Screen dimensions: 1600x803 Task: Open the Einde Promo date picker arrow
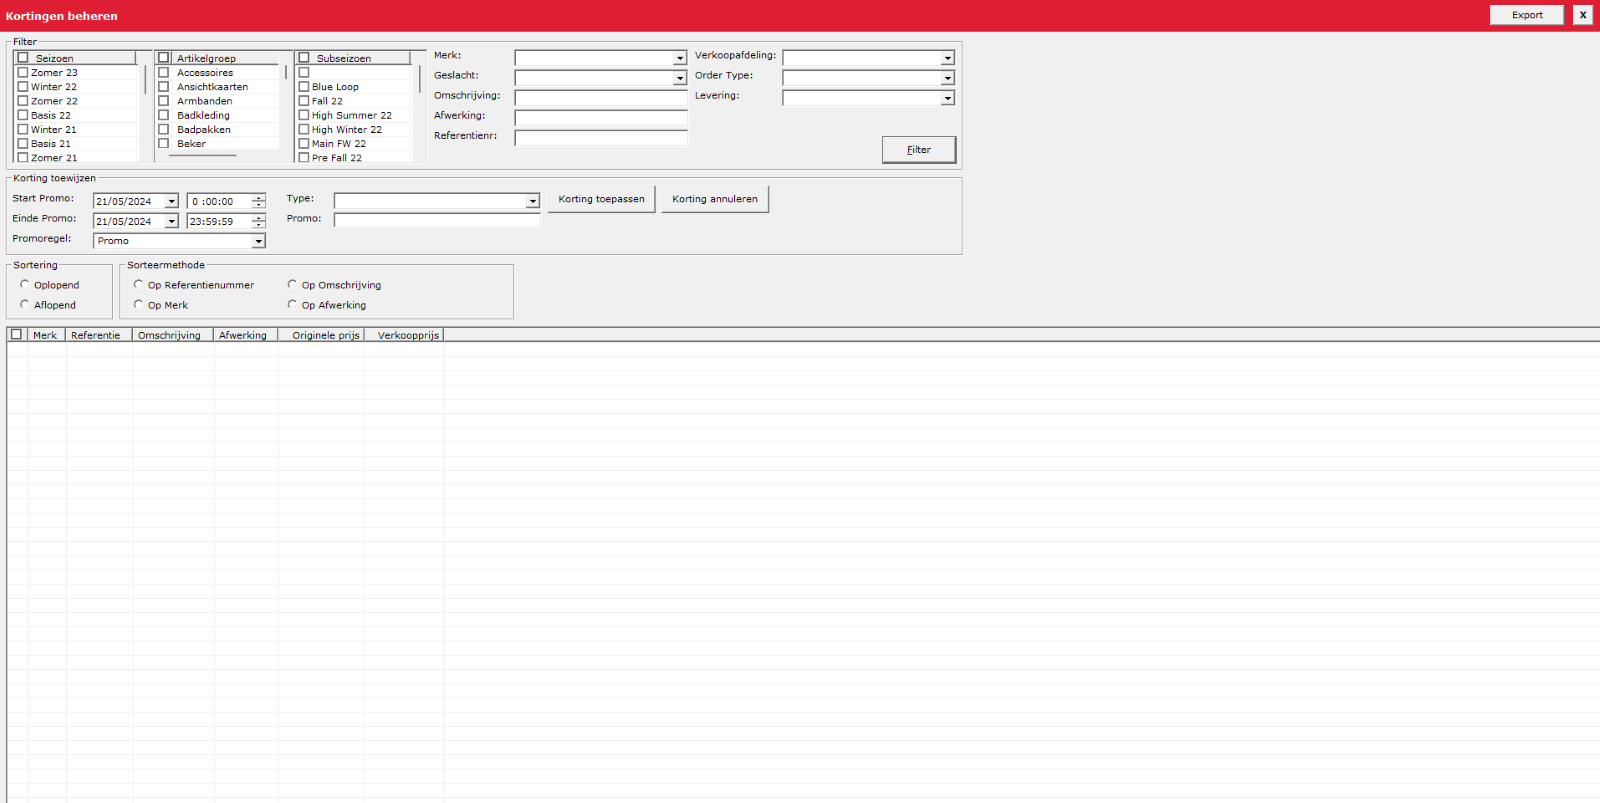[x=171, y=221]
